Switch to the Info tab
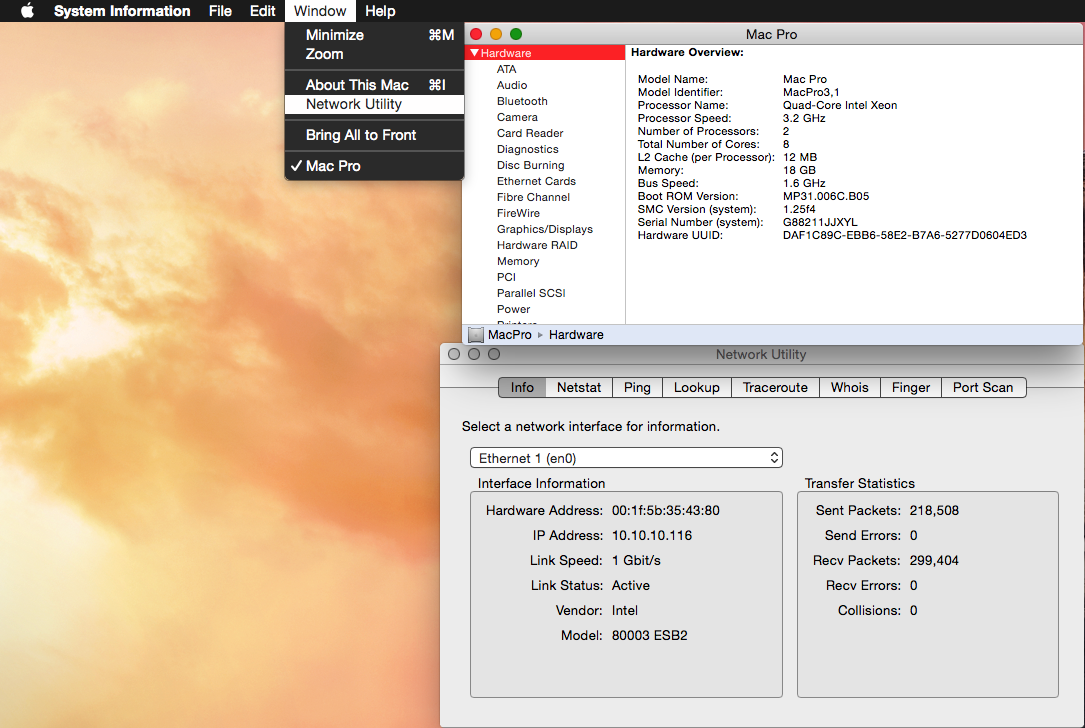Screen dimensions: 1085x728 point(522,388)
